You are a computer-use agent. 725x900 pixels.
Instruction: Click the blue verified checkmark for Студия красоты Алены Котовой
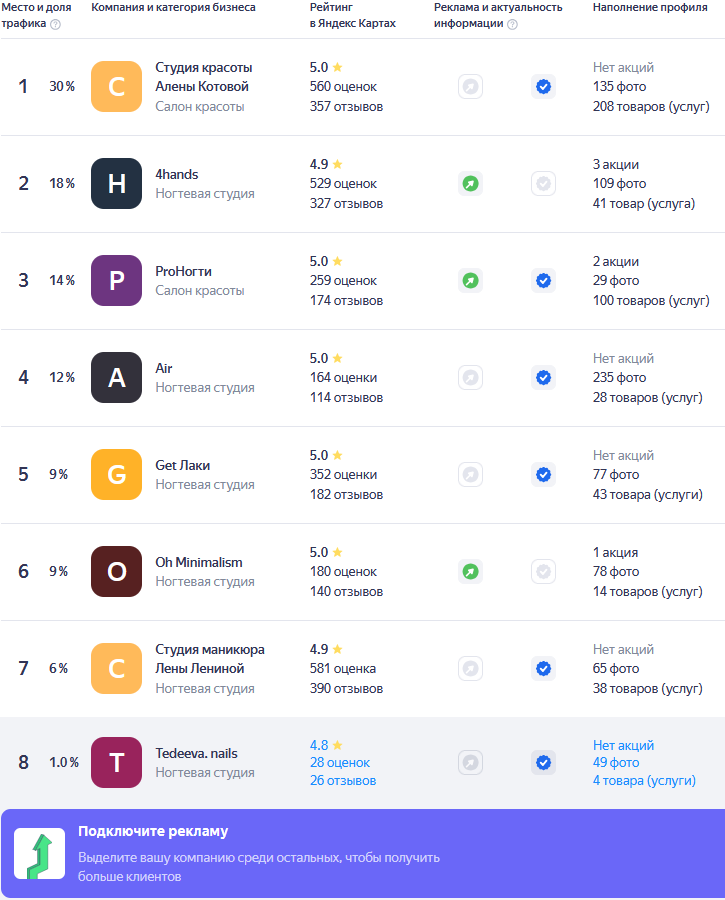[543, 87]
